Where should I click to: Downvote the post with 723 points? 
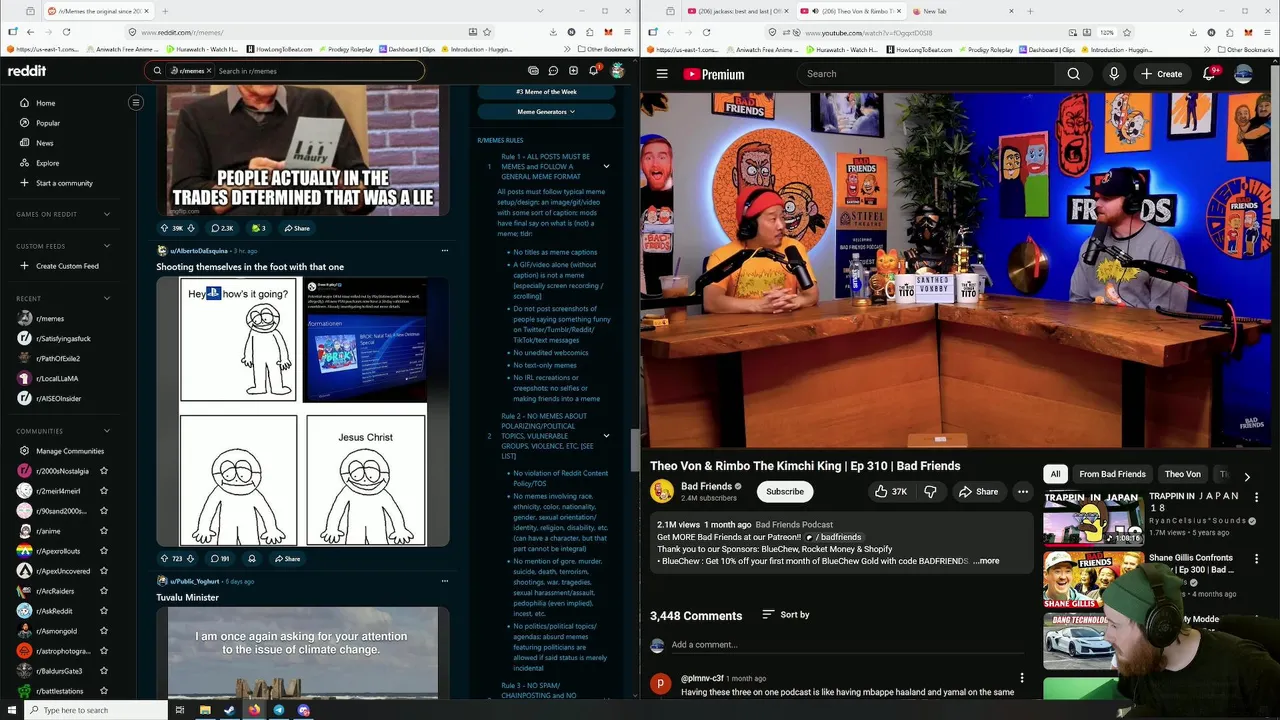[x=191, y=559]
